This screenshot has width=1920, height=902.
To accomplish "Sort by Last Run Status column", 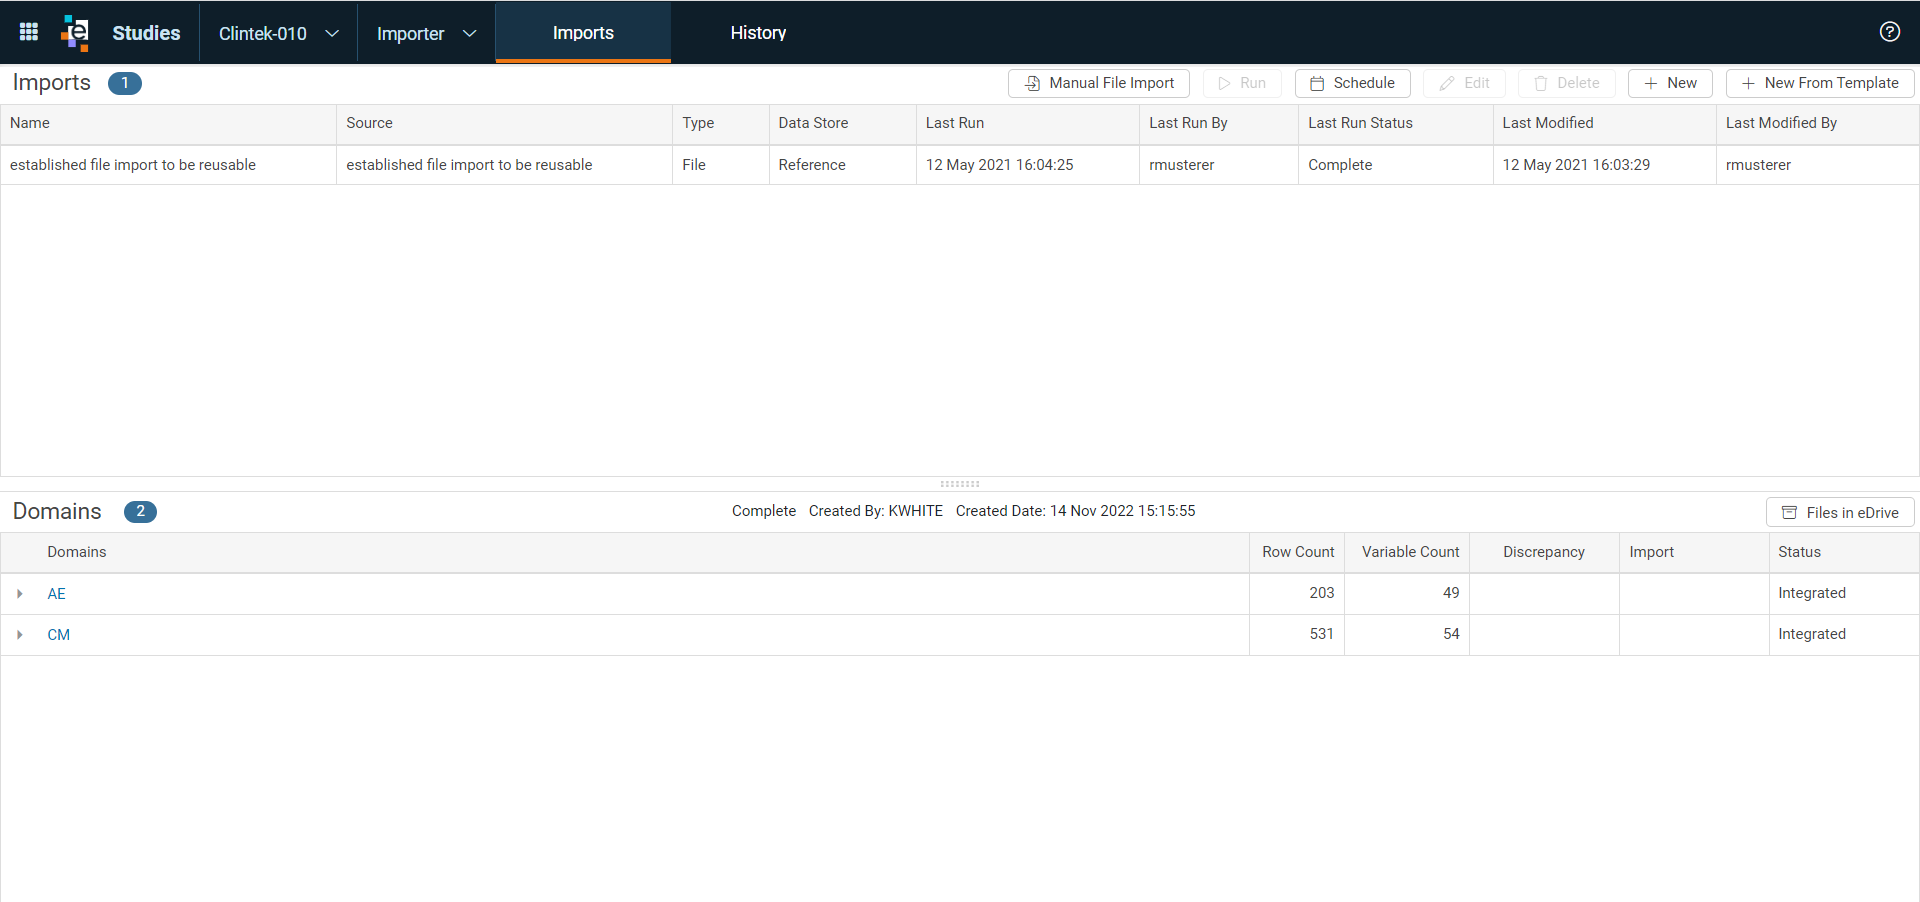I will pyautogui.click(x=1395, y=123).
